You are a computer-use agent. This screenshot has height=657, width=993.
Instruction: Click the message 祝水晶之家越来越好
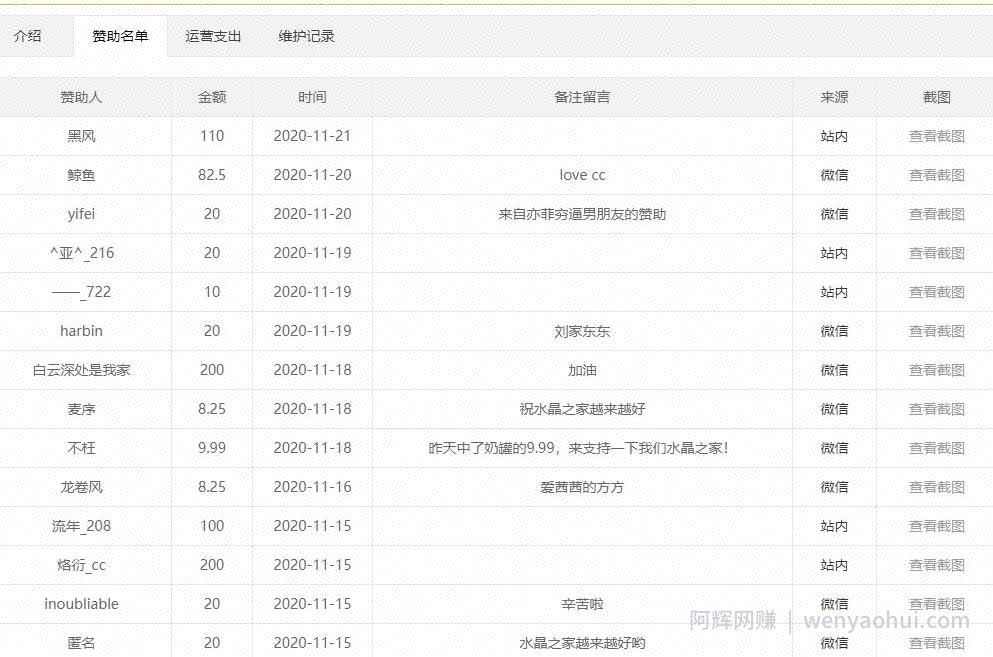pyautogui.click(x=582, y=409)
